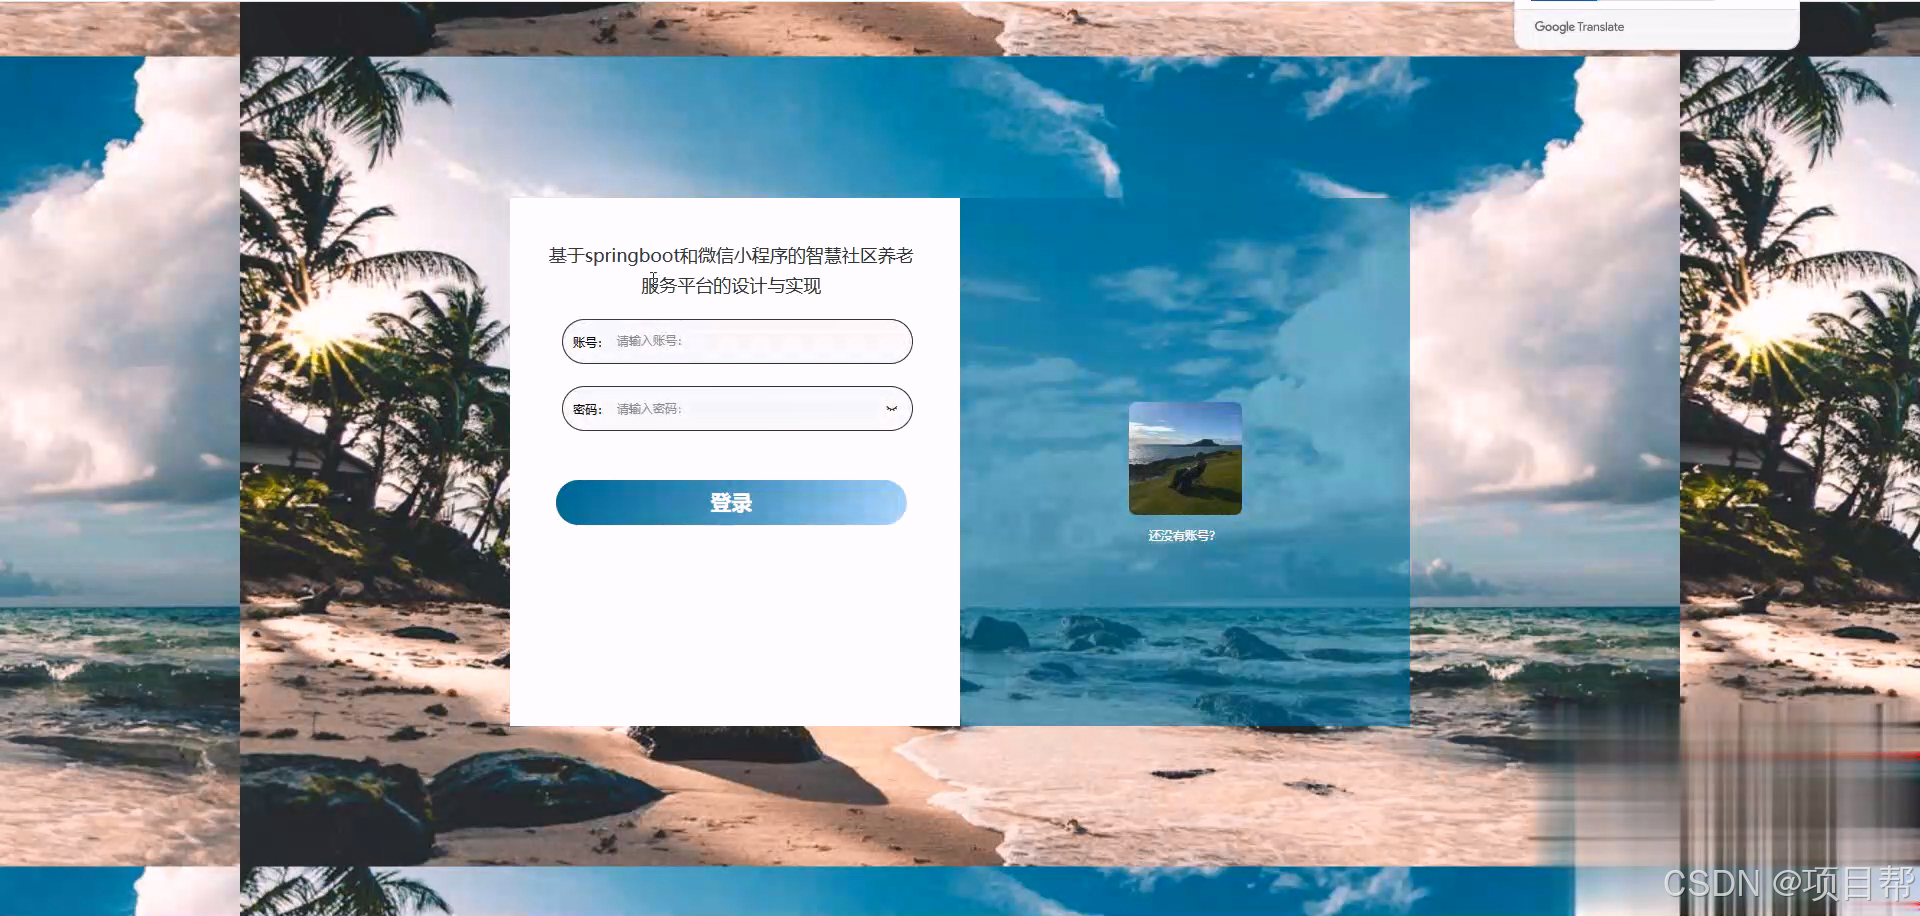Click the 账号 label icon on the account field
Image resolution: width=1920 pixels, height=916 pixels.
[x=586, y=341]
